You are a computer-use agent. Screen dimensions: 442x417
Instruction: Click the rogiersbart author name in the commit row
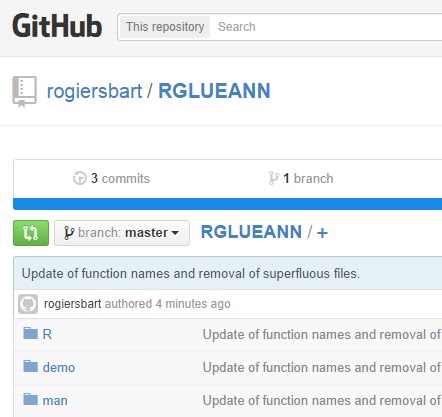tap(72, 304)
